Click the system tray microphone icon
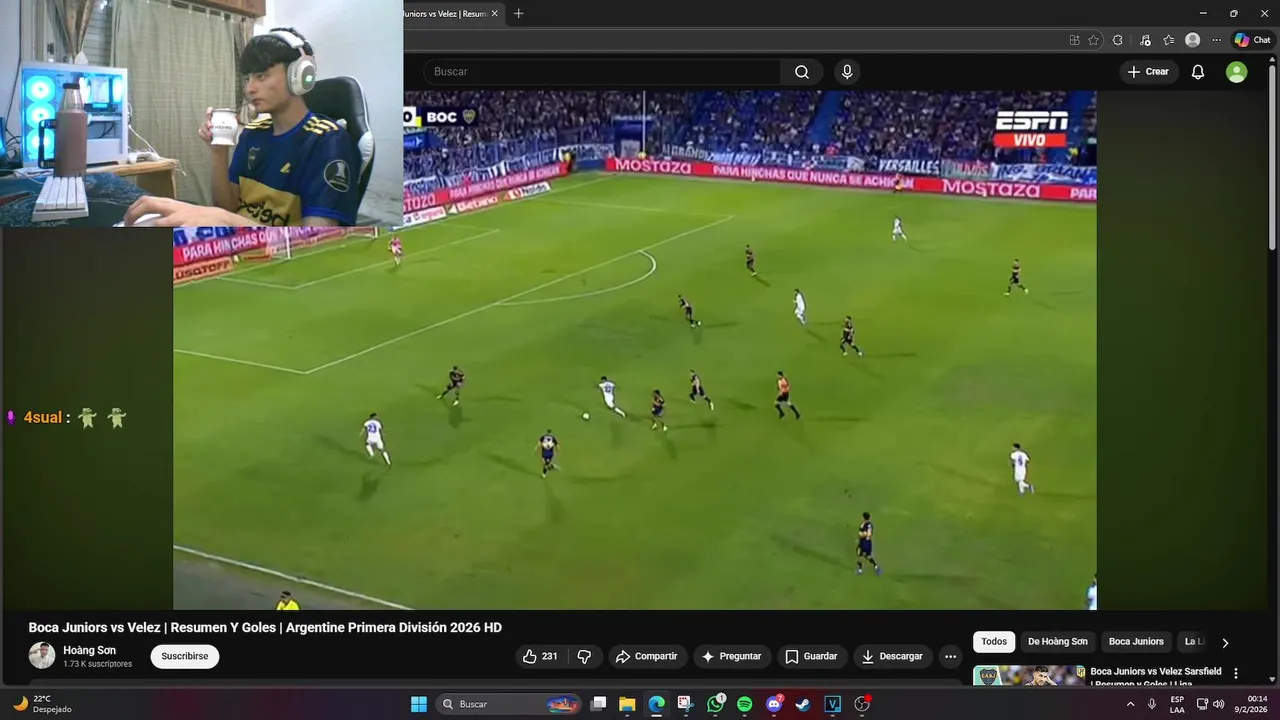The height and width of the screenshot is (720, 1280). [x=1152, y=704]
